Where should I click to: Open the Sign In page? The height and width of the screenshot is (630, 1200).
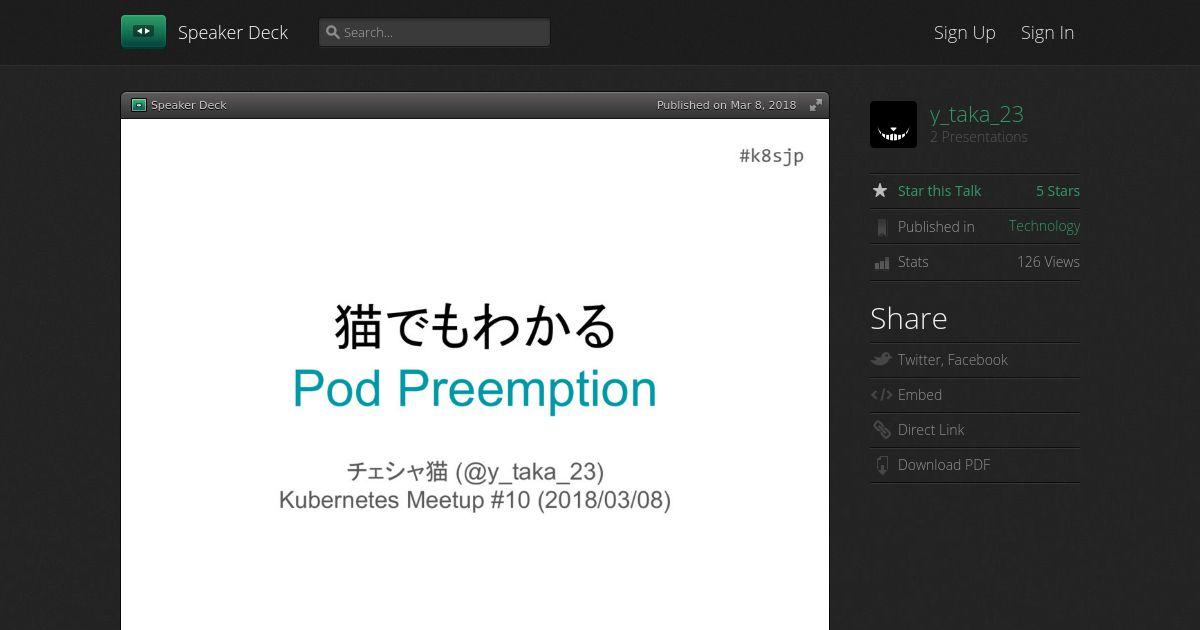pyautogui.click(x=1047, y=32)
